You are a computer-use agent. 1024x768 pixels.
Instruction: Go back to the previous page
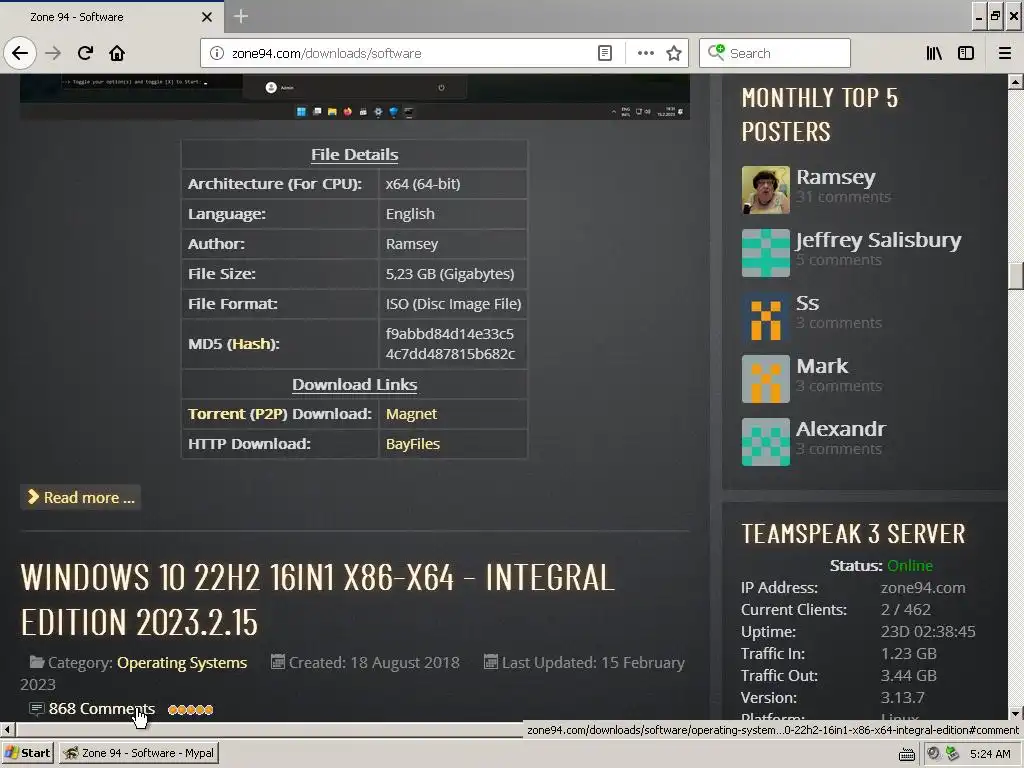click(x=20, y=53)
